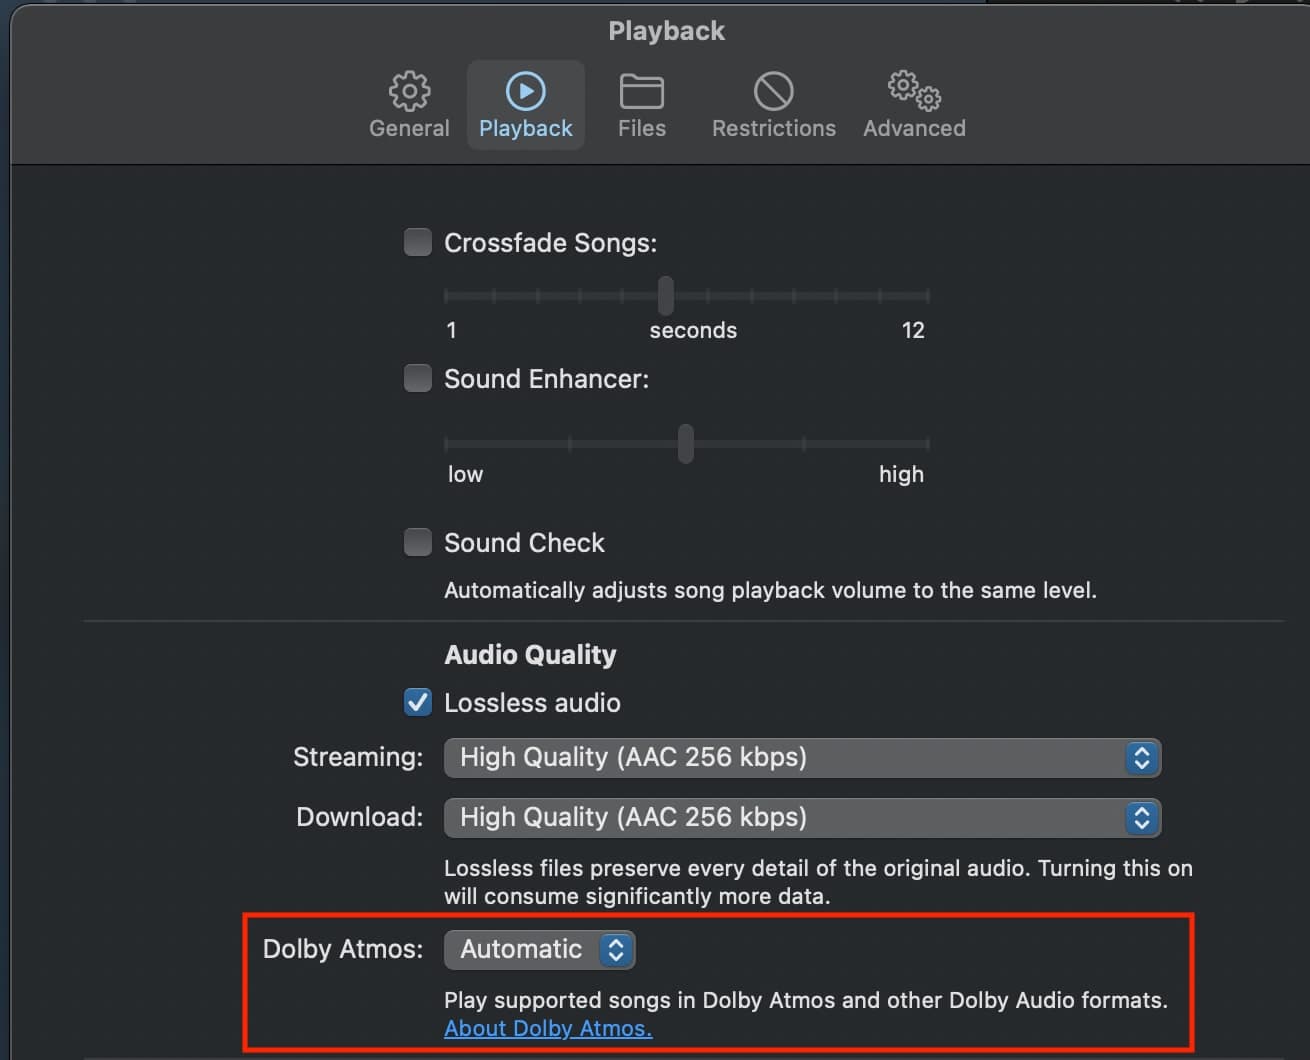Click the Crossfade Songs seconds slider handle
The image size is (1310, 1060).
[x=666, y=295]
